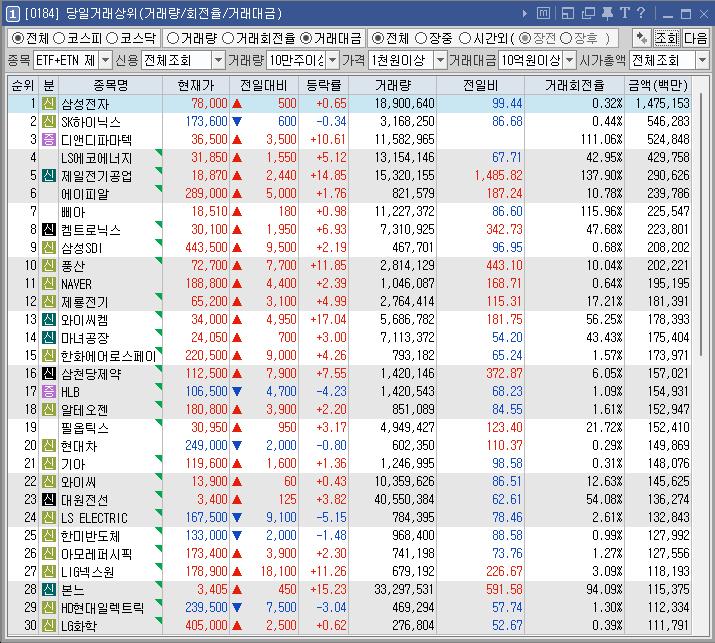Click the purple 증 badge on 디앤디파마텍 row
Viewport: 715px width, 643px height.
tap(49, 140)
